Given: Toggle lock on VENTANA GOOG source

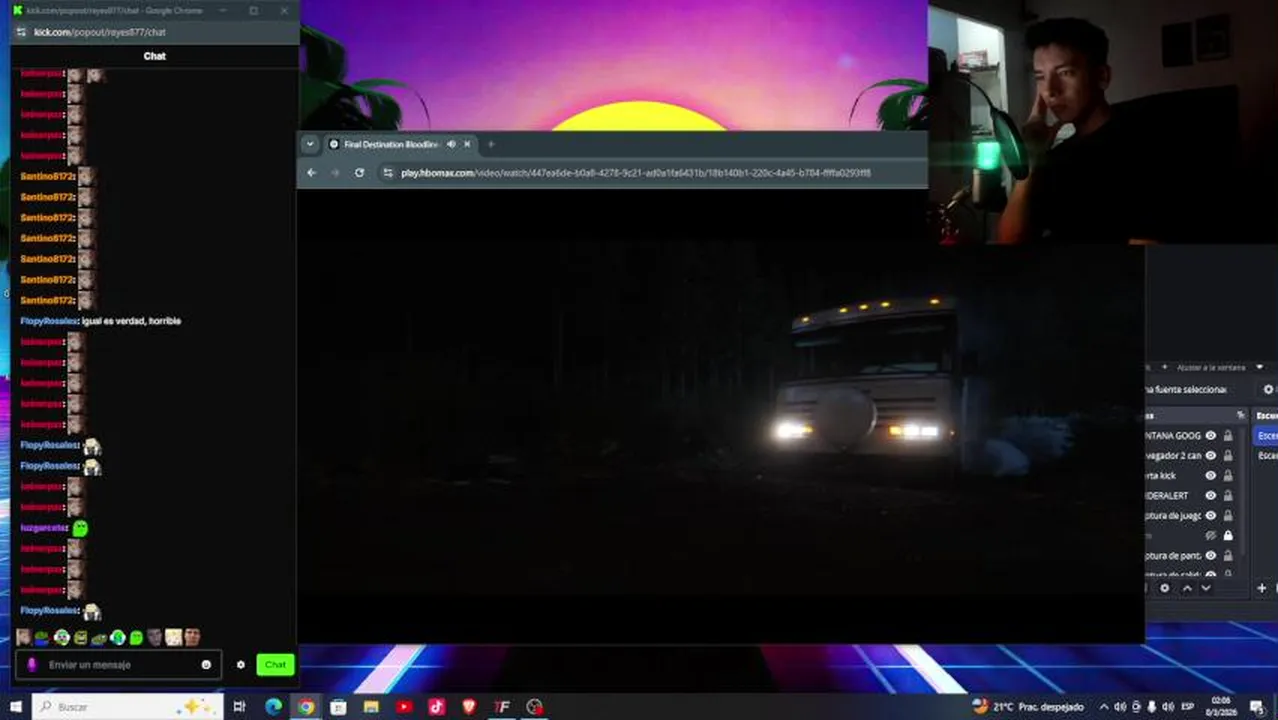Looking at the screenshot, I should [1228, 436].
